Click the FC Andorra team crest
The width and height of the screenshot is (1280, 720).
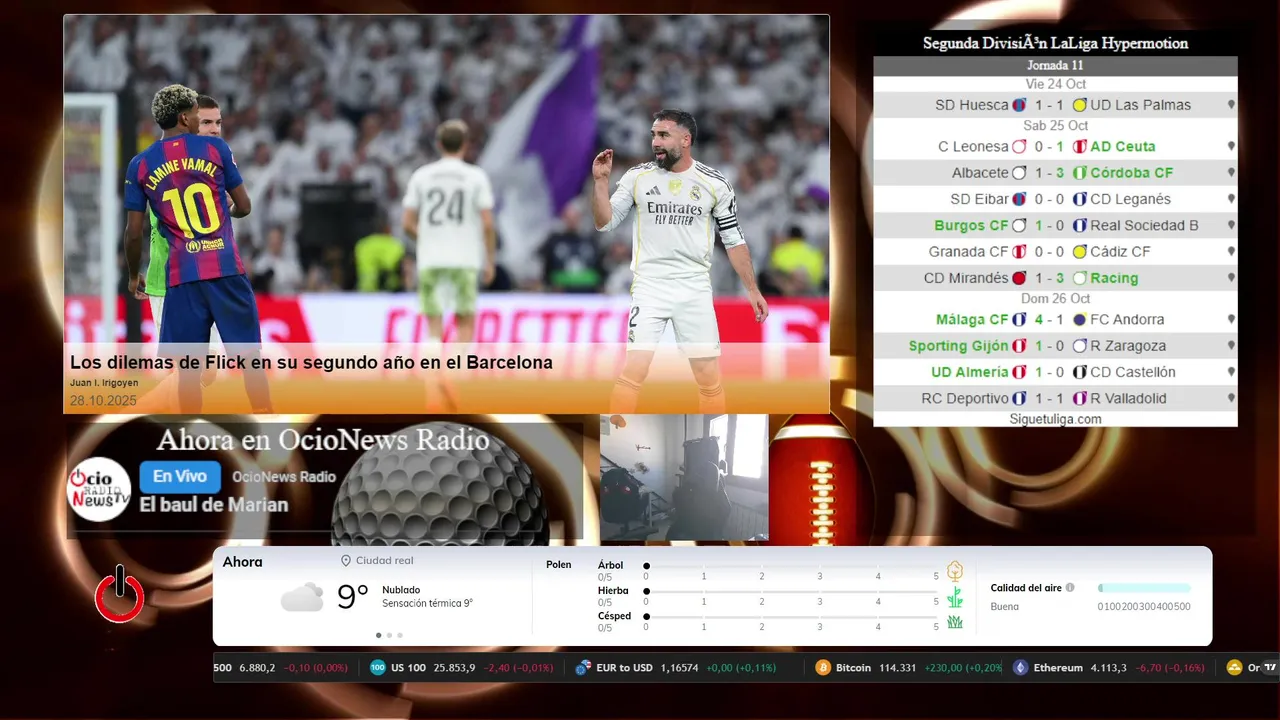click(x=1079, y=320)
